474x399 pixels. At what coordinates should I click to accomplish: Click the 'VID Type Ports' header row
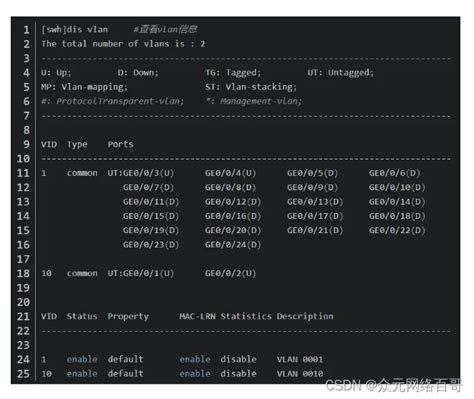coord(87,144)
